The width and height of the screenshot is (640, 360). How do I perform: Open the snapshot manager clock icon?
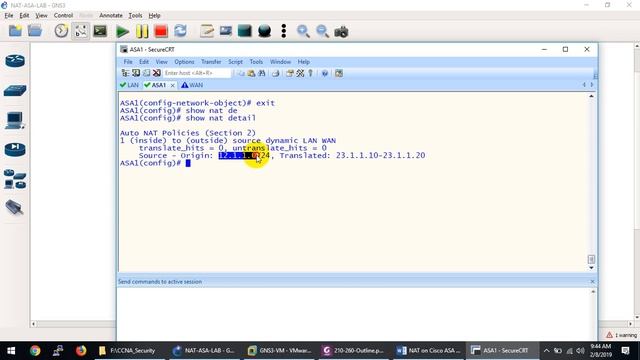pos(61,31)
